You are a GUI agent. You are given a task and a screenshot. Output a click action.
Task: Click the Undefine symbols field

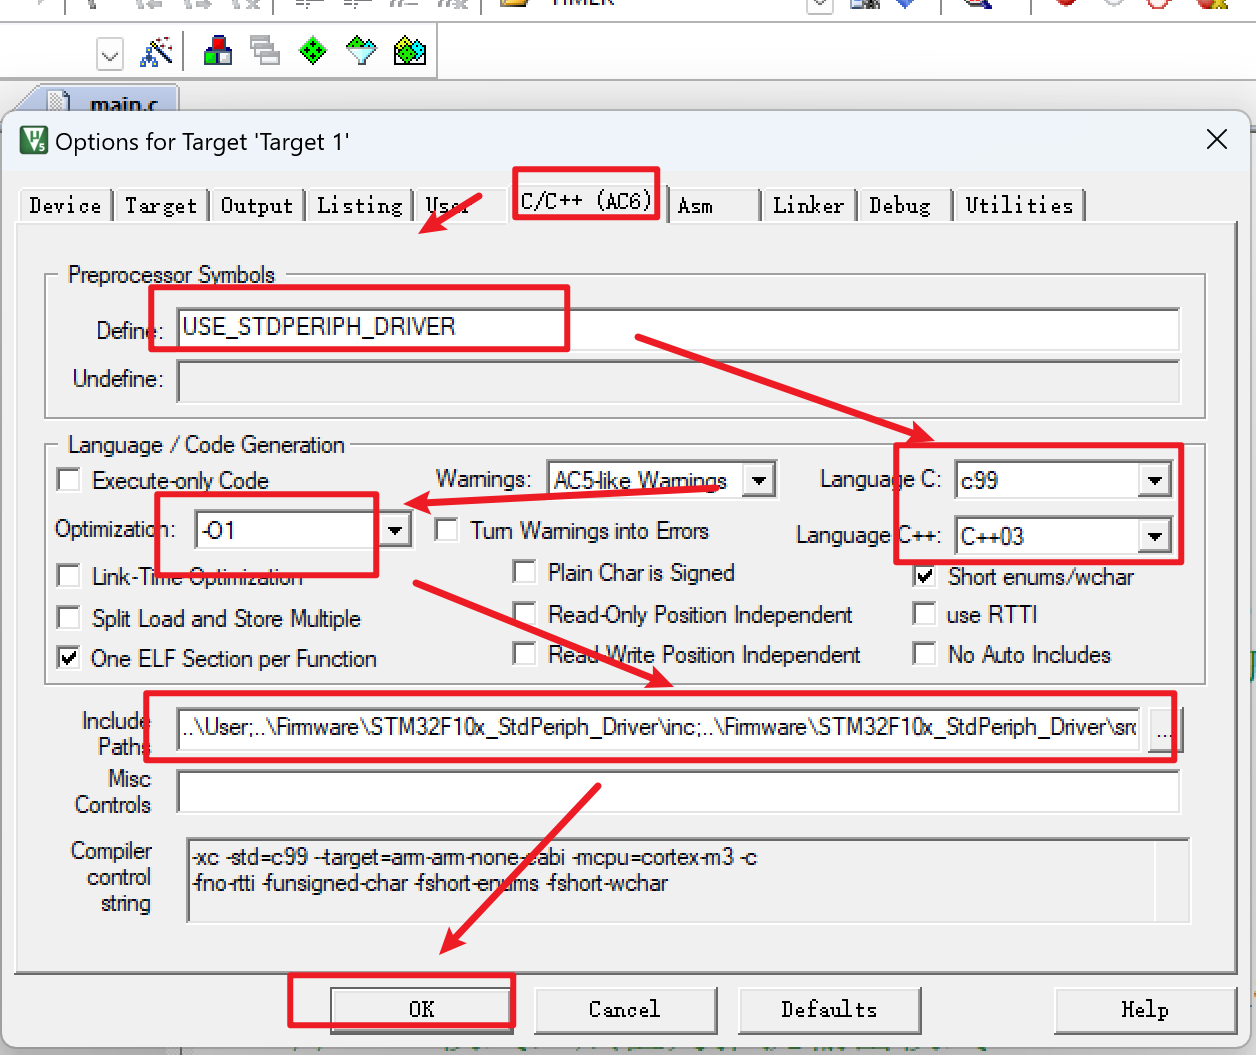tap(679, 380)
